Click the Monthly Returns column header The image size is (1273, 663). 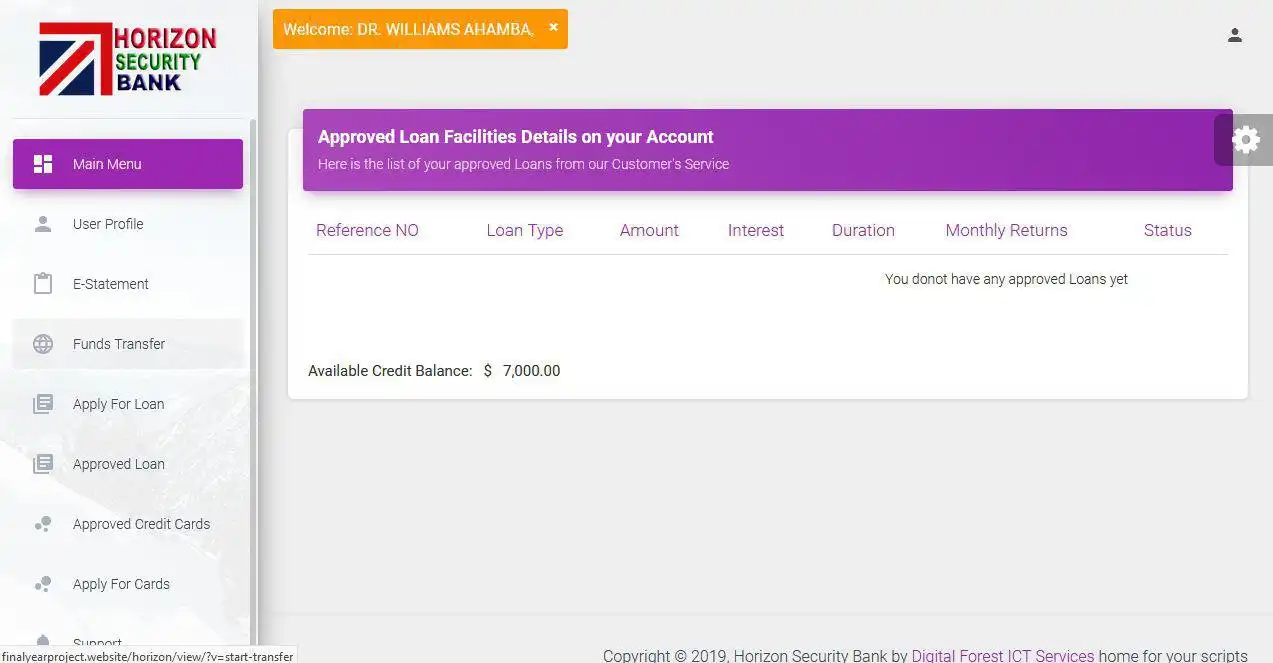(x=1006, y=230)
